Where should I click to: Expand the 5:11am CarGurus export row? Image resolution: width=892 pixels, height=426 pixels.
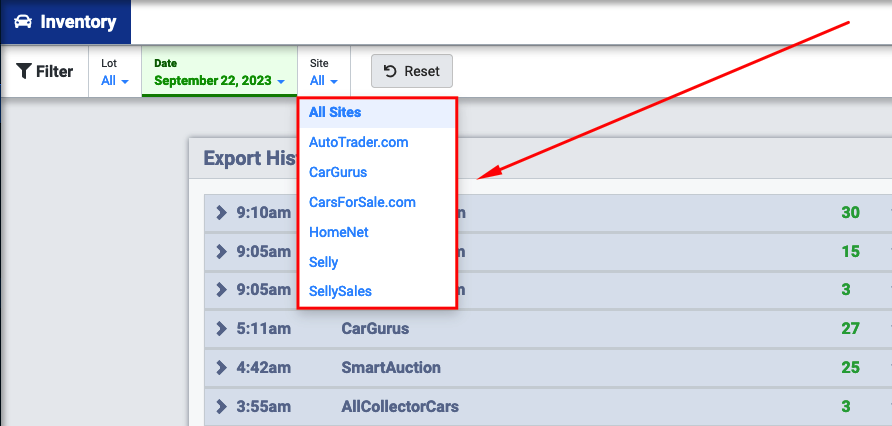[x=221, y=328]
